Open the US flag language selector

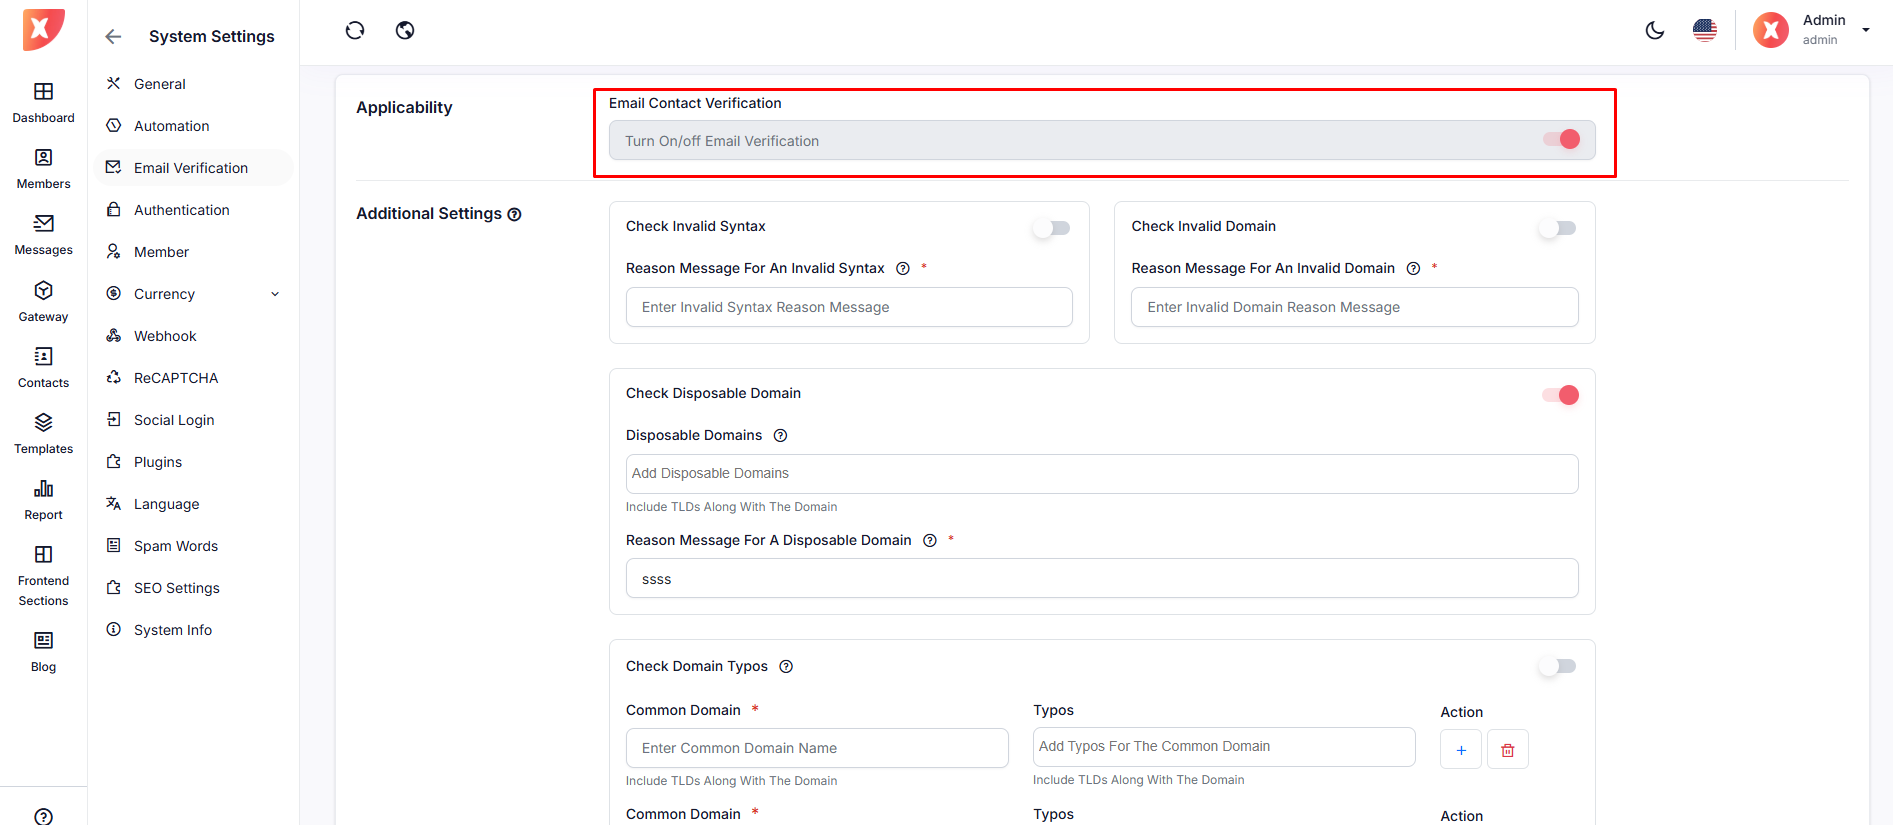click(x=1704, y=30)
